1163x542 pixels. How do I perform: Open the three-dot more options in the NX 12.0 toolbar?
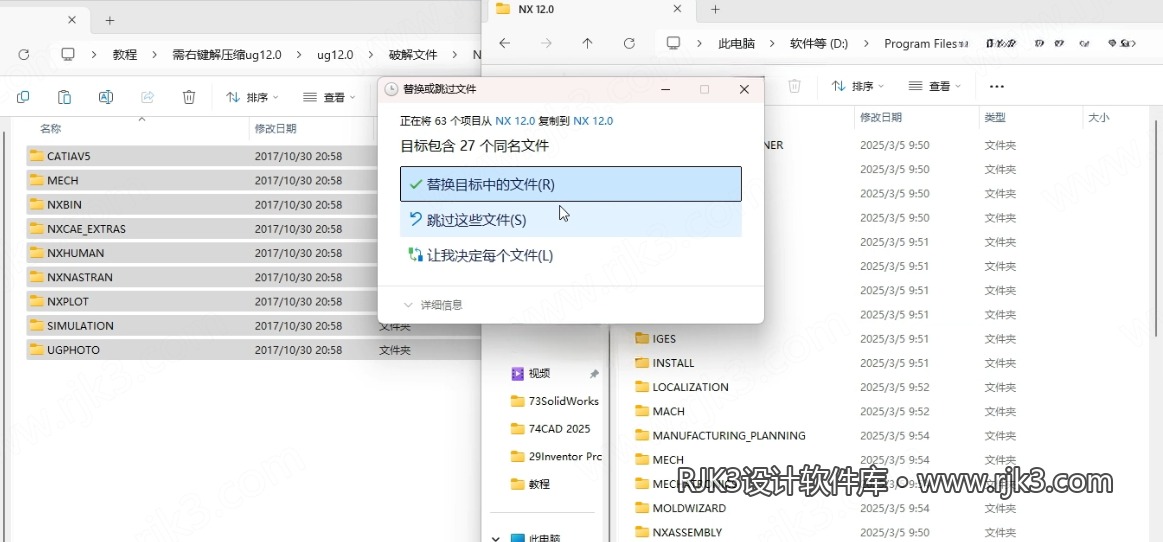click(x=997, y=86)
